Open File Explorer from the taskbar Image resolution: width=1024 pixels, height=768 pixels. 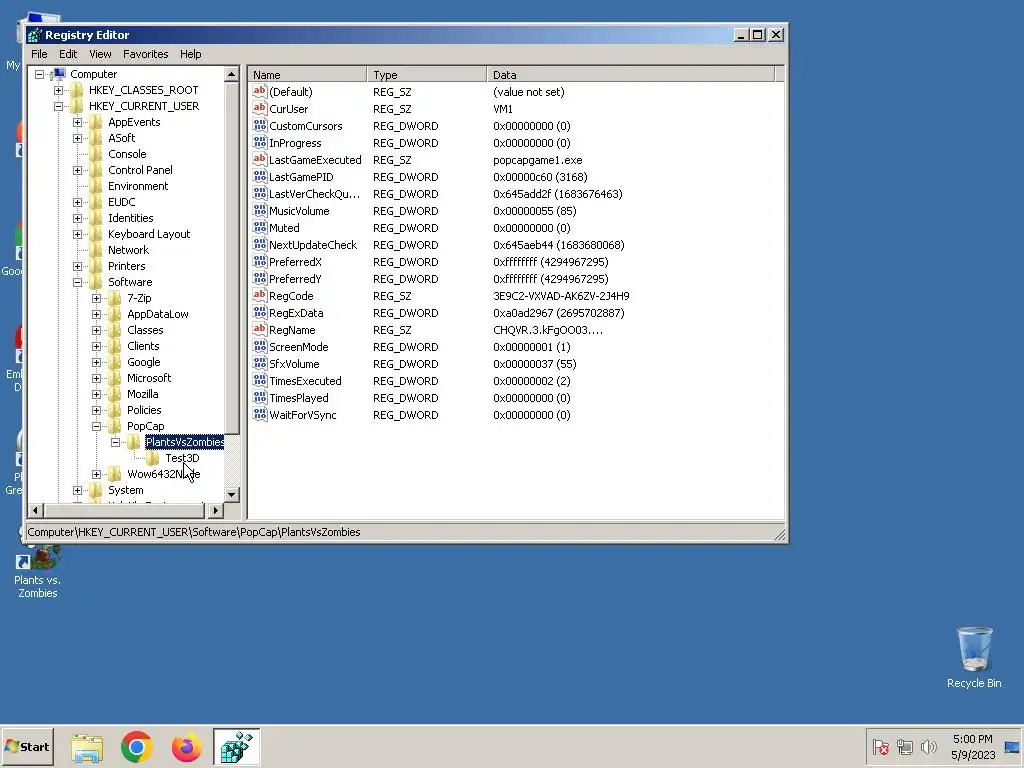click(87, 748)
